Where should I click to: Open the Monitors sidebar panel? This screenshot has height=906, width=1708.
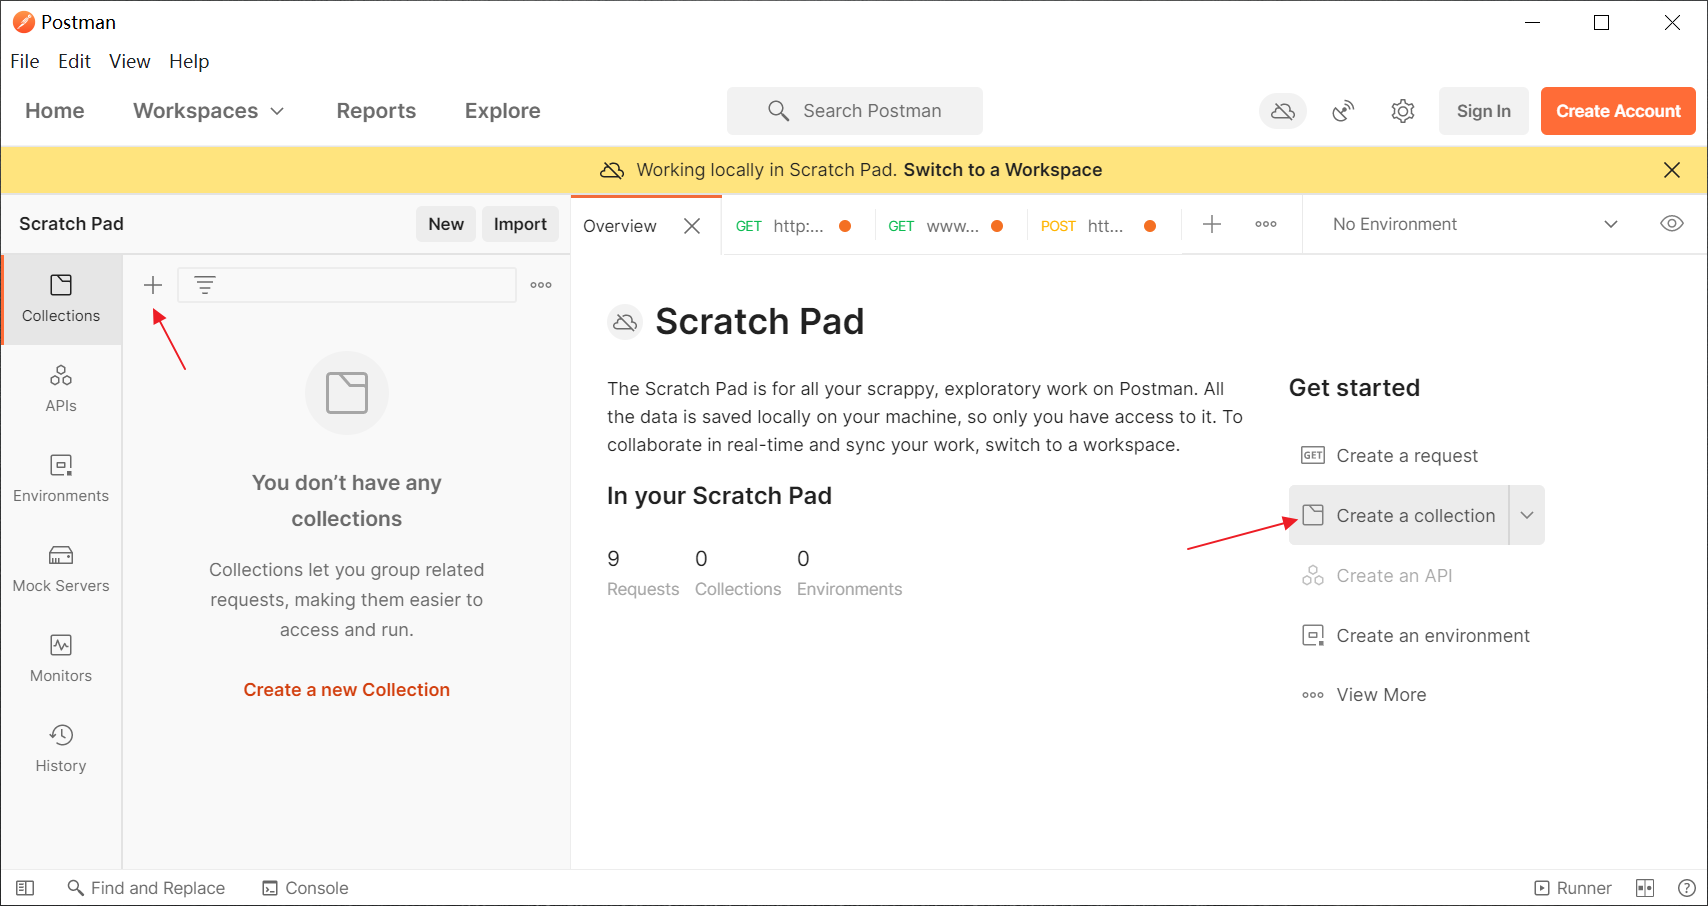(x=61, y=659)
